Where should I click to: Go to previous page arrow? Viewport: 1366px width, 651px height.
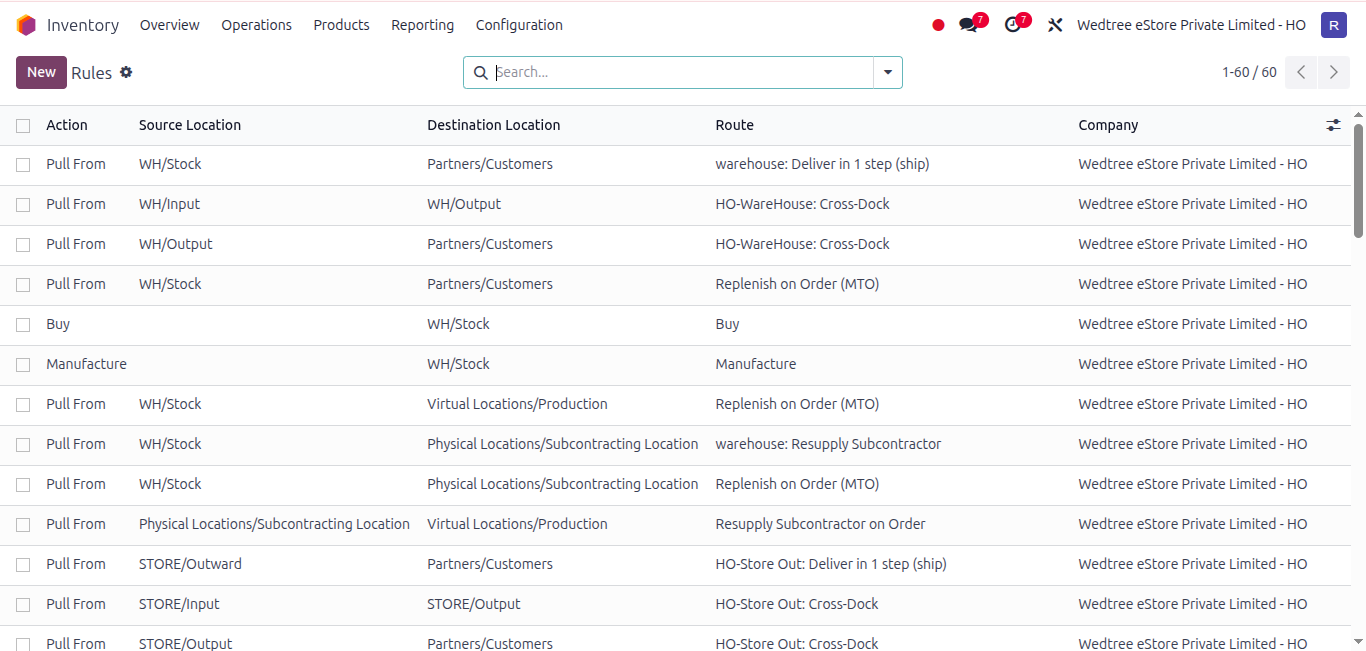click(x=1301, y=72)
